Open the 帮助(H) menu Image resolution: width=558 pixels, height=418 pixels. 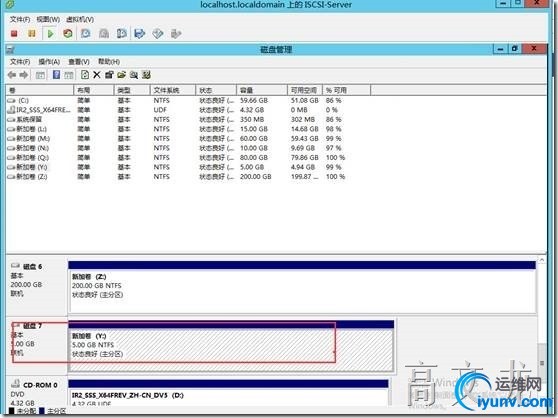[109, 62]
